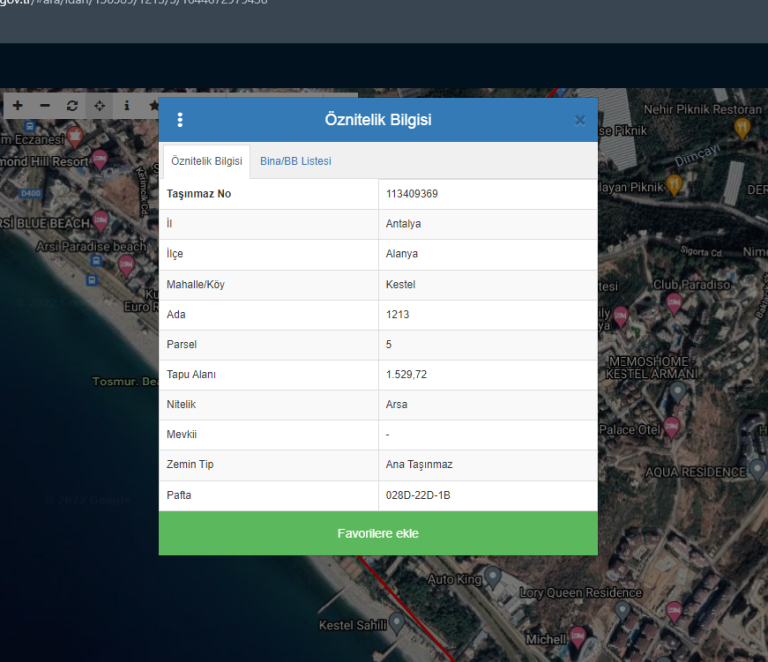Select the Öznitelik Bilgisi tab
Viewport: 768px width, 662px height.
pos(206,161)
